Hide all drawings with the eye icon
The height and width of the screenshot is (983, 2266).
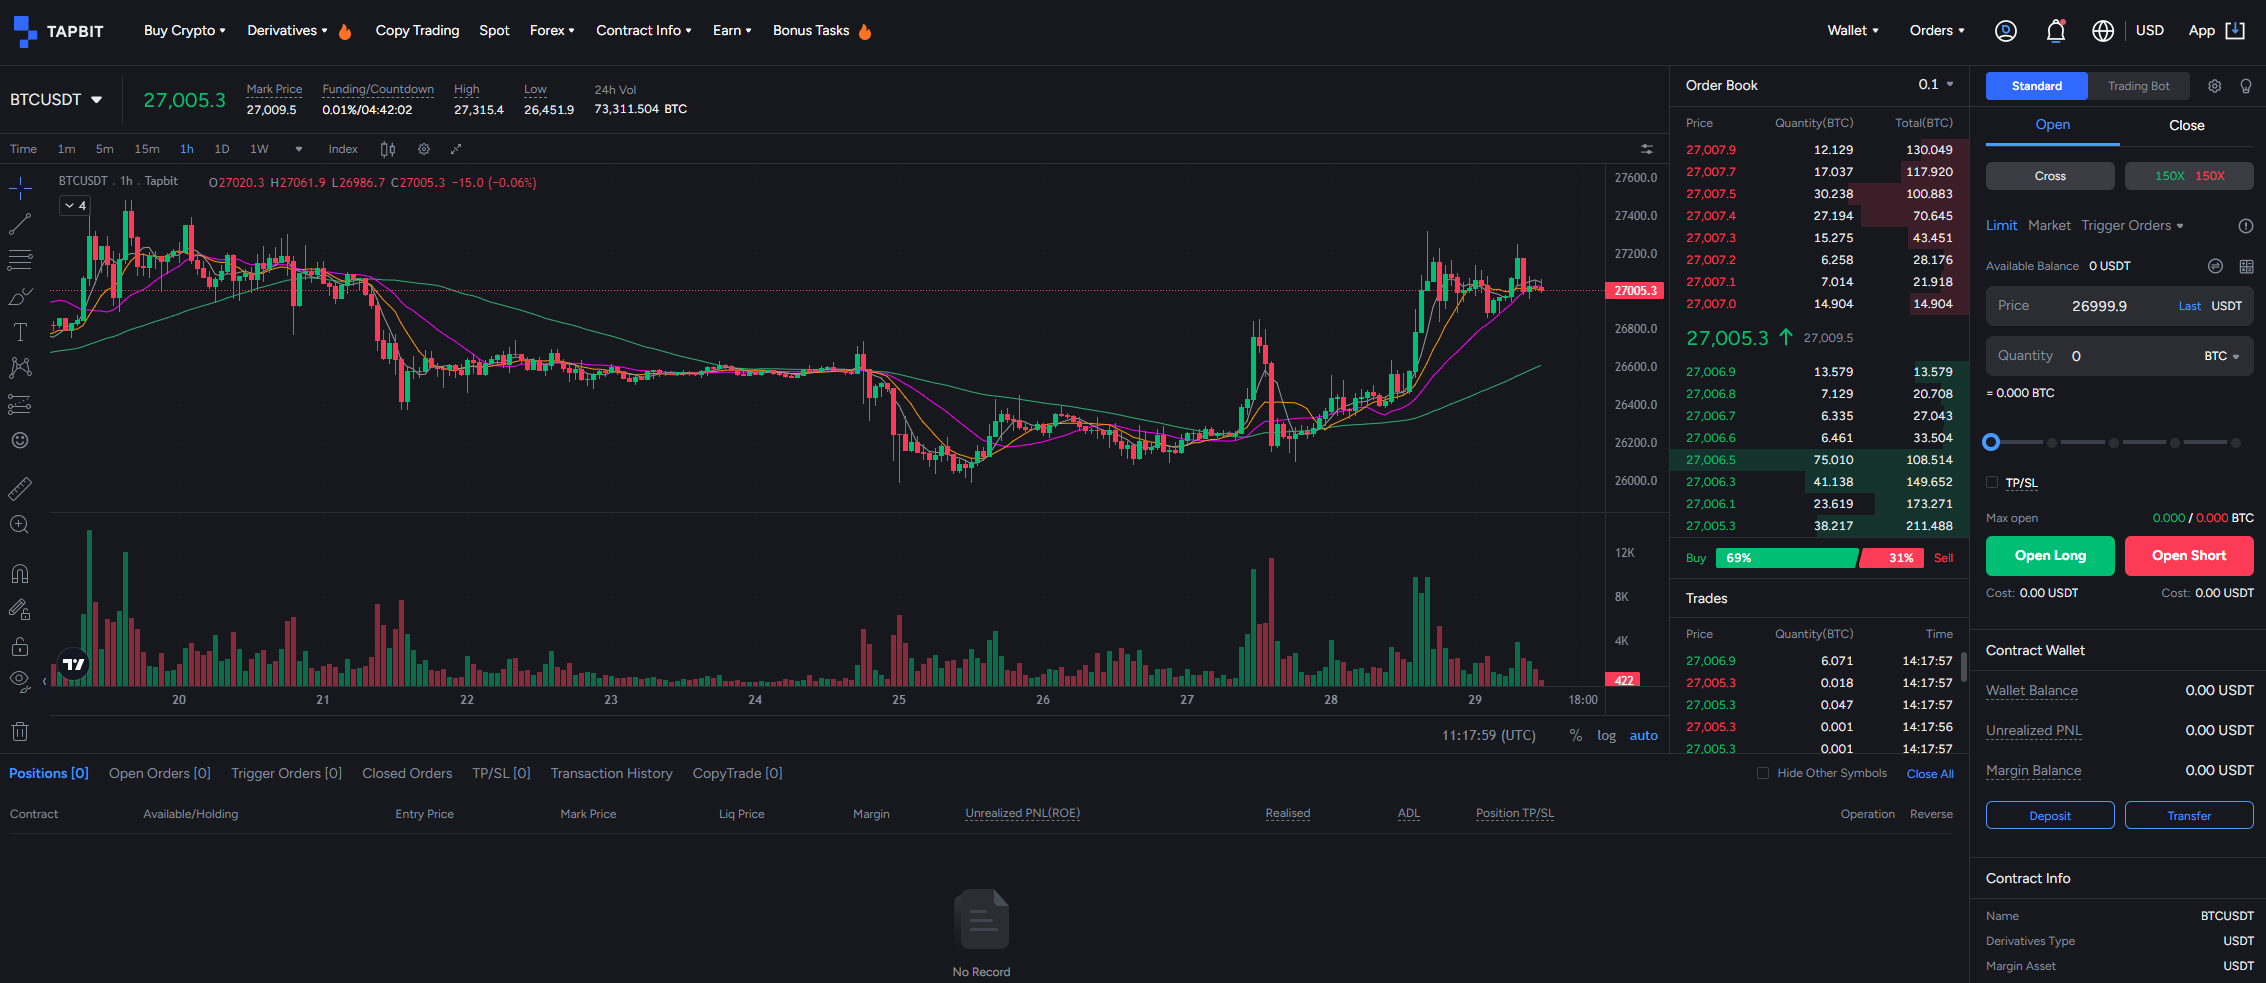(x=20, y=681)
